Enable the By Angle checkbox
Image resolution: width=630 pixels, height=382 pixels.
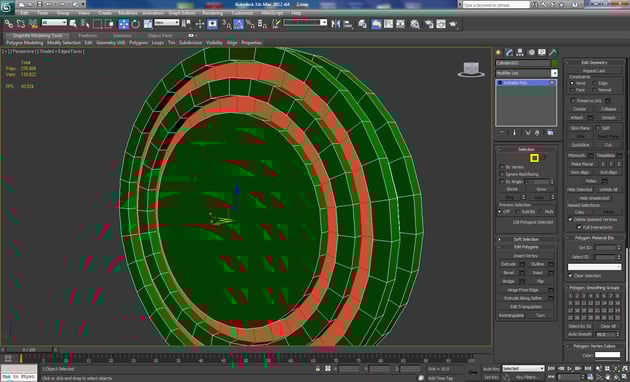tap(502, 182)
